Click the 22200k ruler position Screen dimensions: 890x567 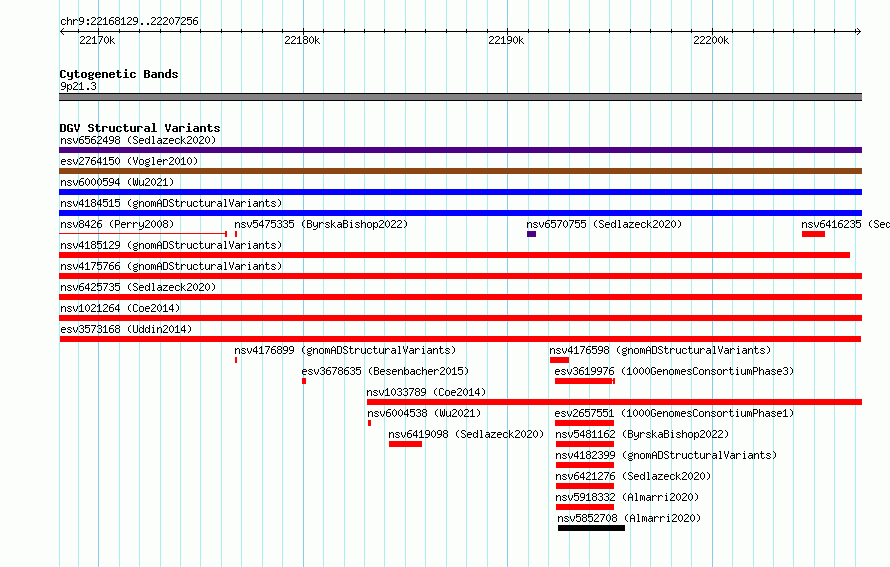(711, 40)
